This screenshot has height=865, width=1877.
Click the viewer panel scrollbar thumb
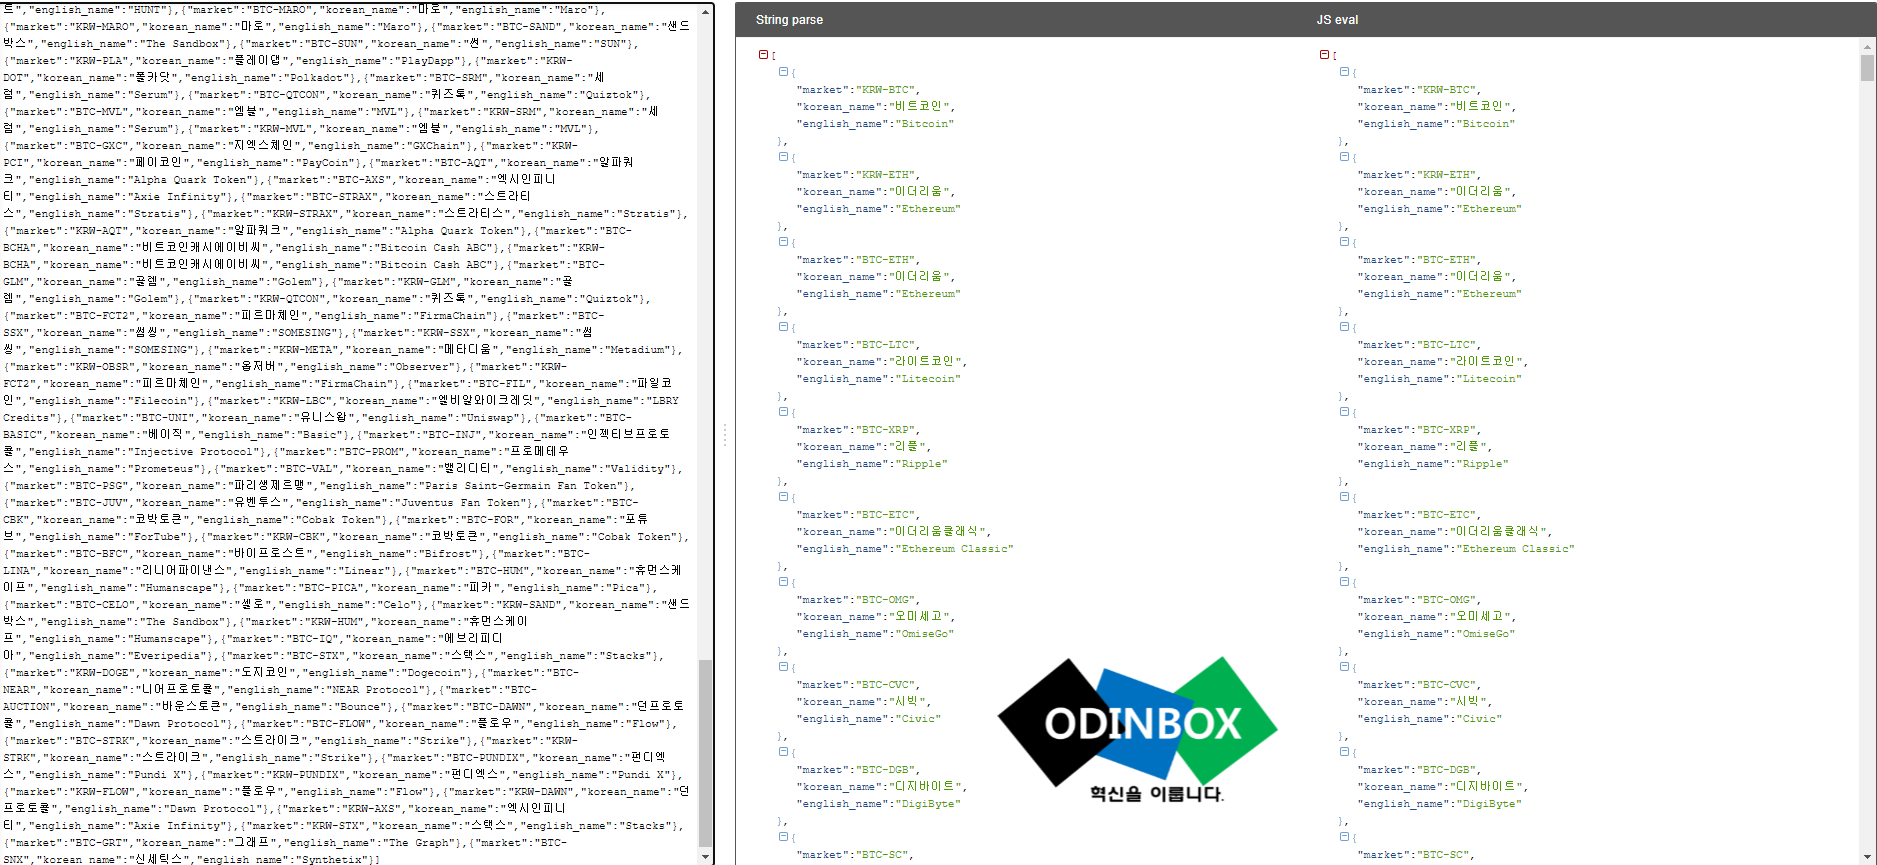pos(1867,67)
